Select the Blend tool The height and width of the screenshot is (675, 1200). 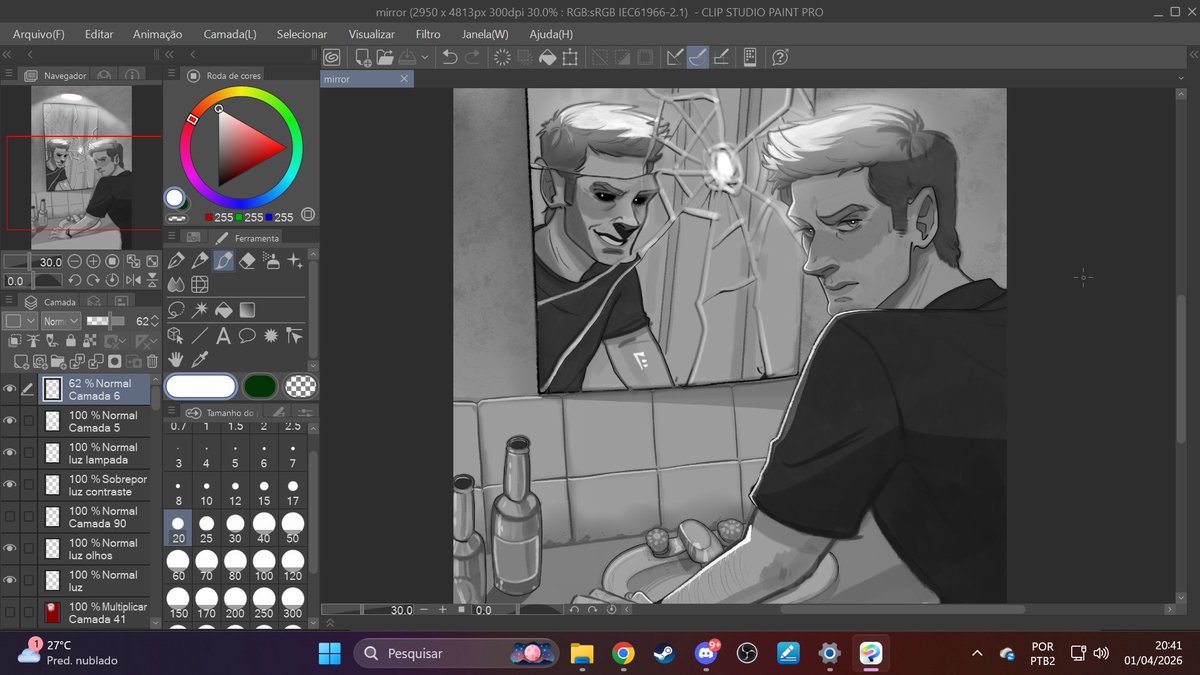point(176,285)
